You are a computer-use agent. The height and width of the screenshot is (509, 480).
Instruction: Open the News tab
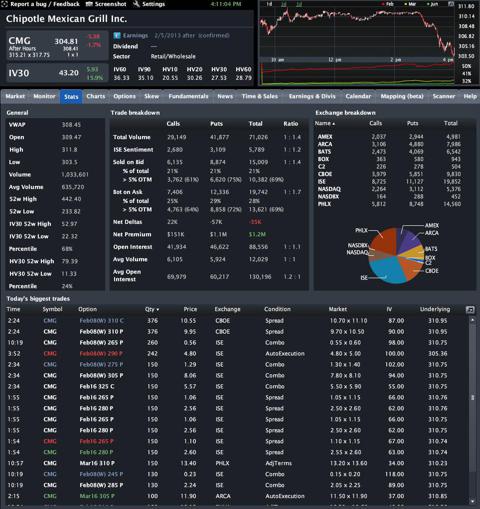pos(225,96)
